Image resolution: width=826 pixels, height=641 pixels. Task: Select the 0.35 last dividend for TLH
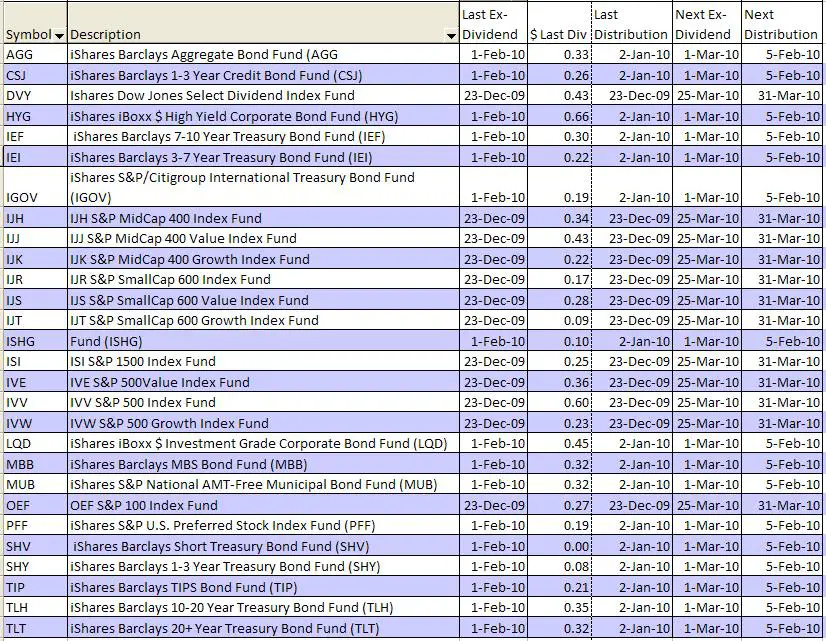pos(559,608)
